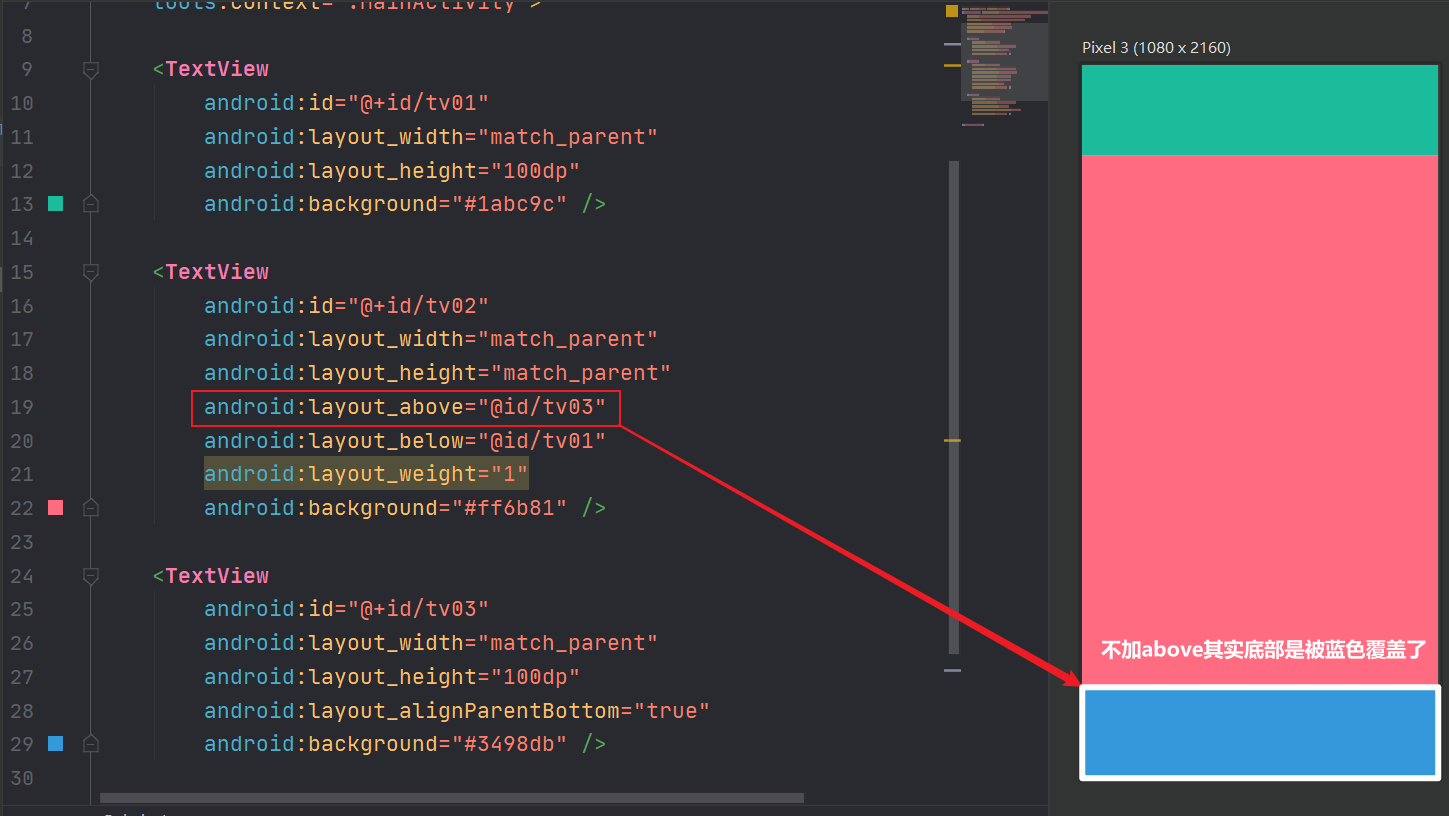This screenshot has width=1449, height=816.
Task: Click the "#1abc9c" background value
Action: point(509,204)
